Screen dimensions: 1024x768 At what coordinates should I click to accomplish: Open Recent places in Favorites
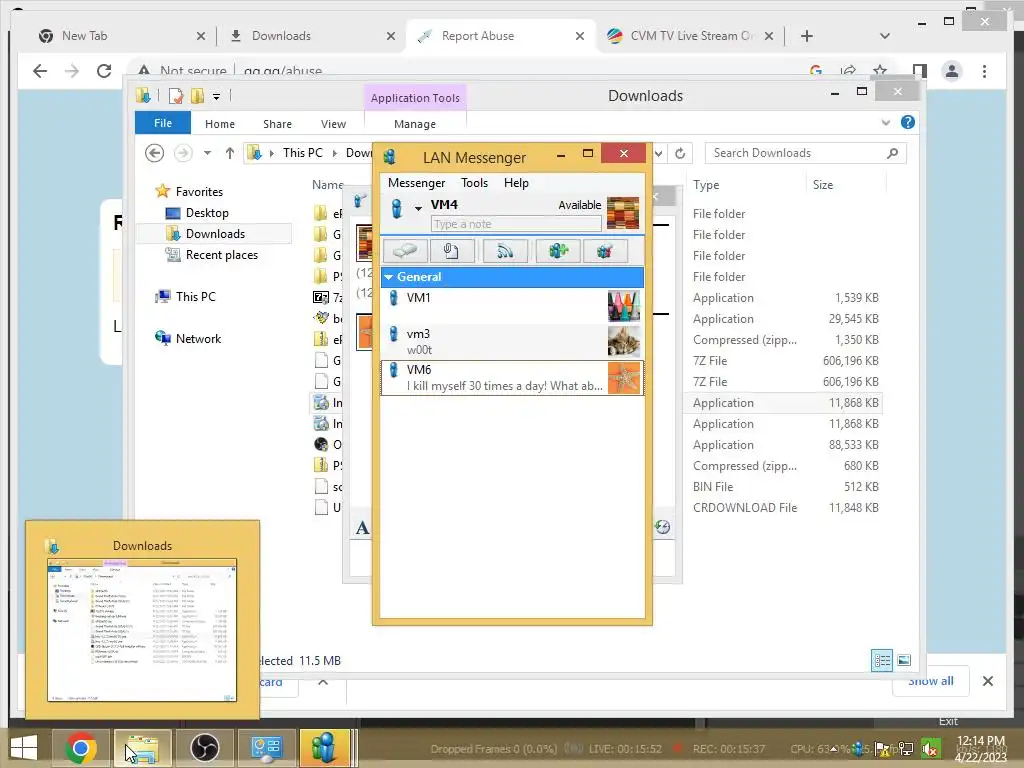tap(221, 255)
